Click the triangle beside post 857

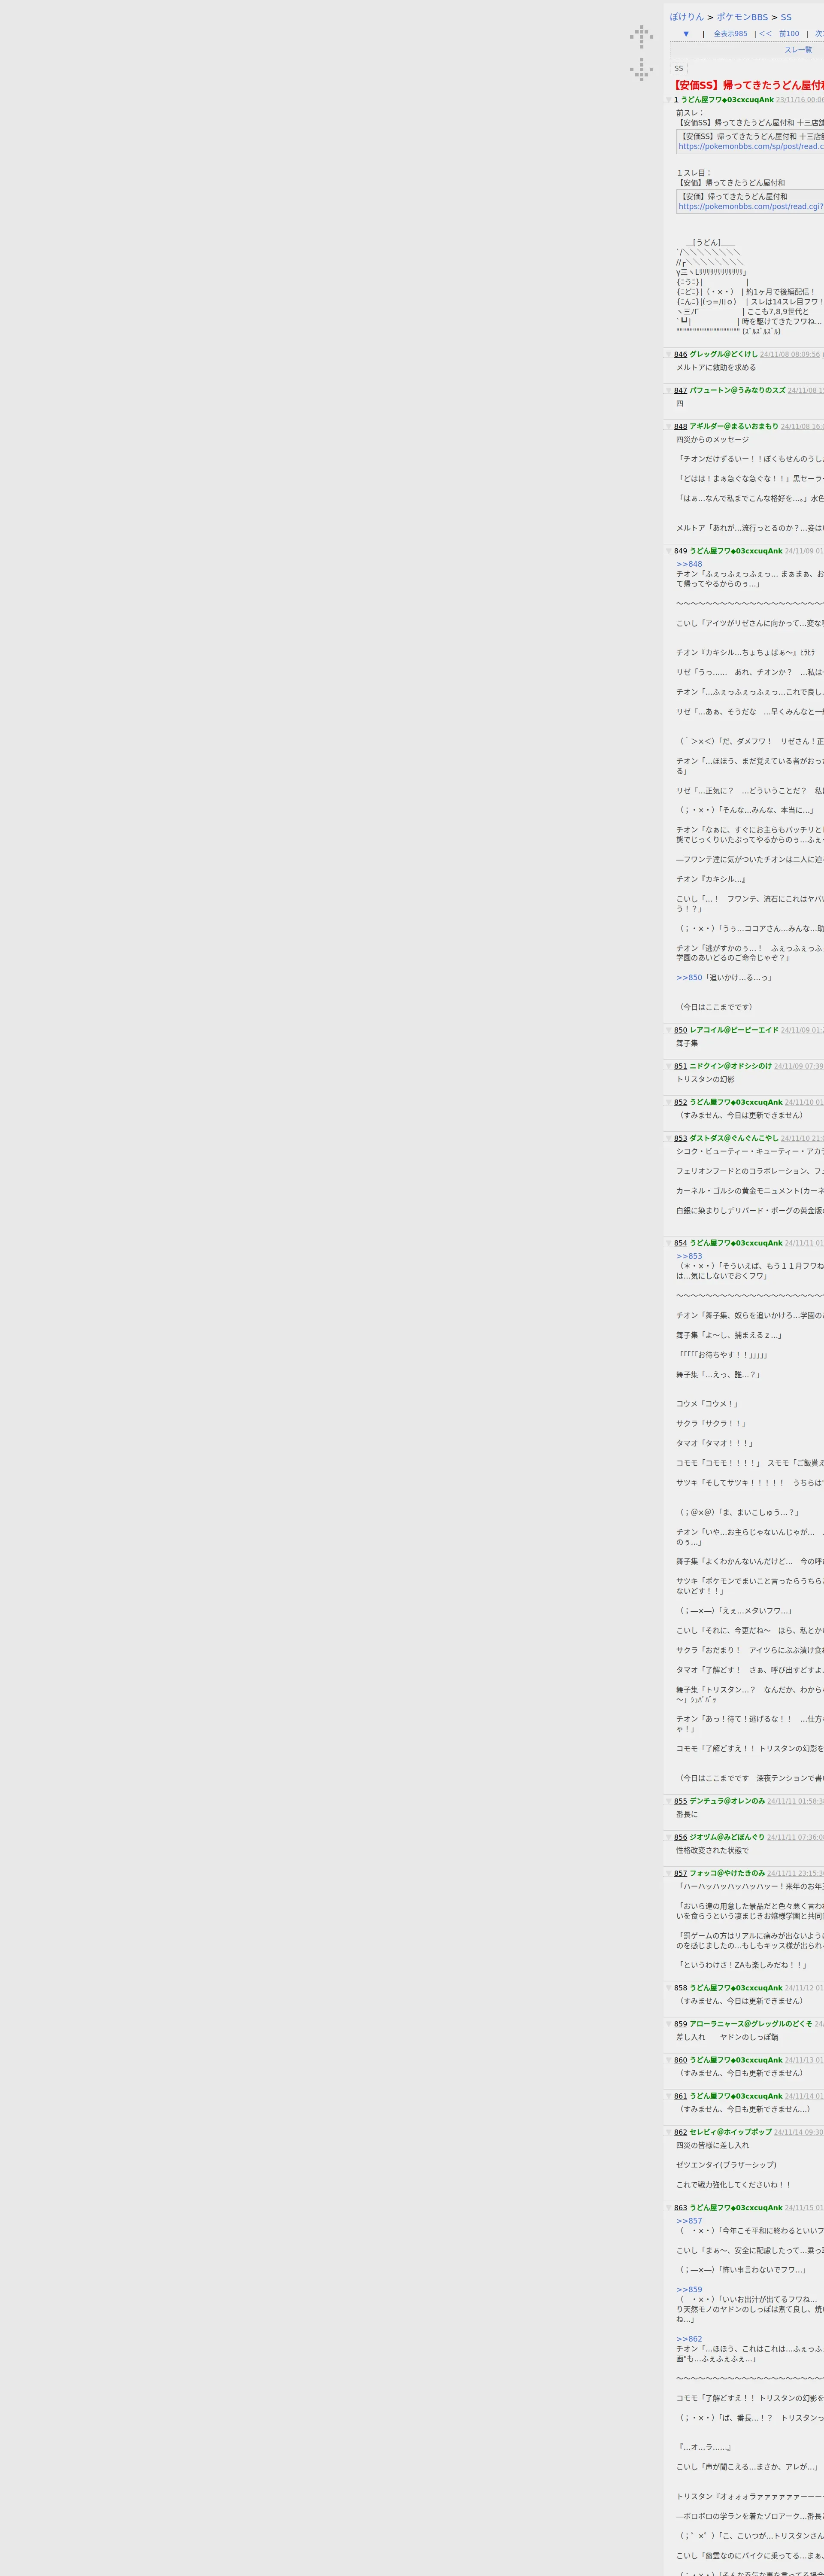click(x=669, y=1874)
